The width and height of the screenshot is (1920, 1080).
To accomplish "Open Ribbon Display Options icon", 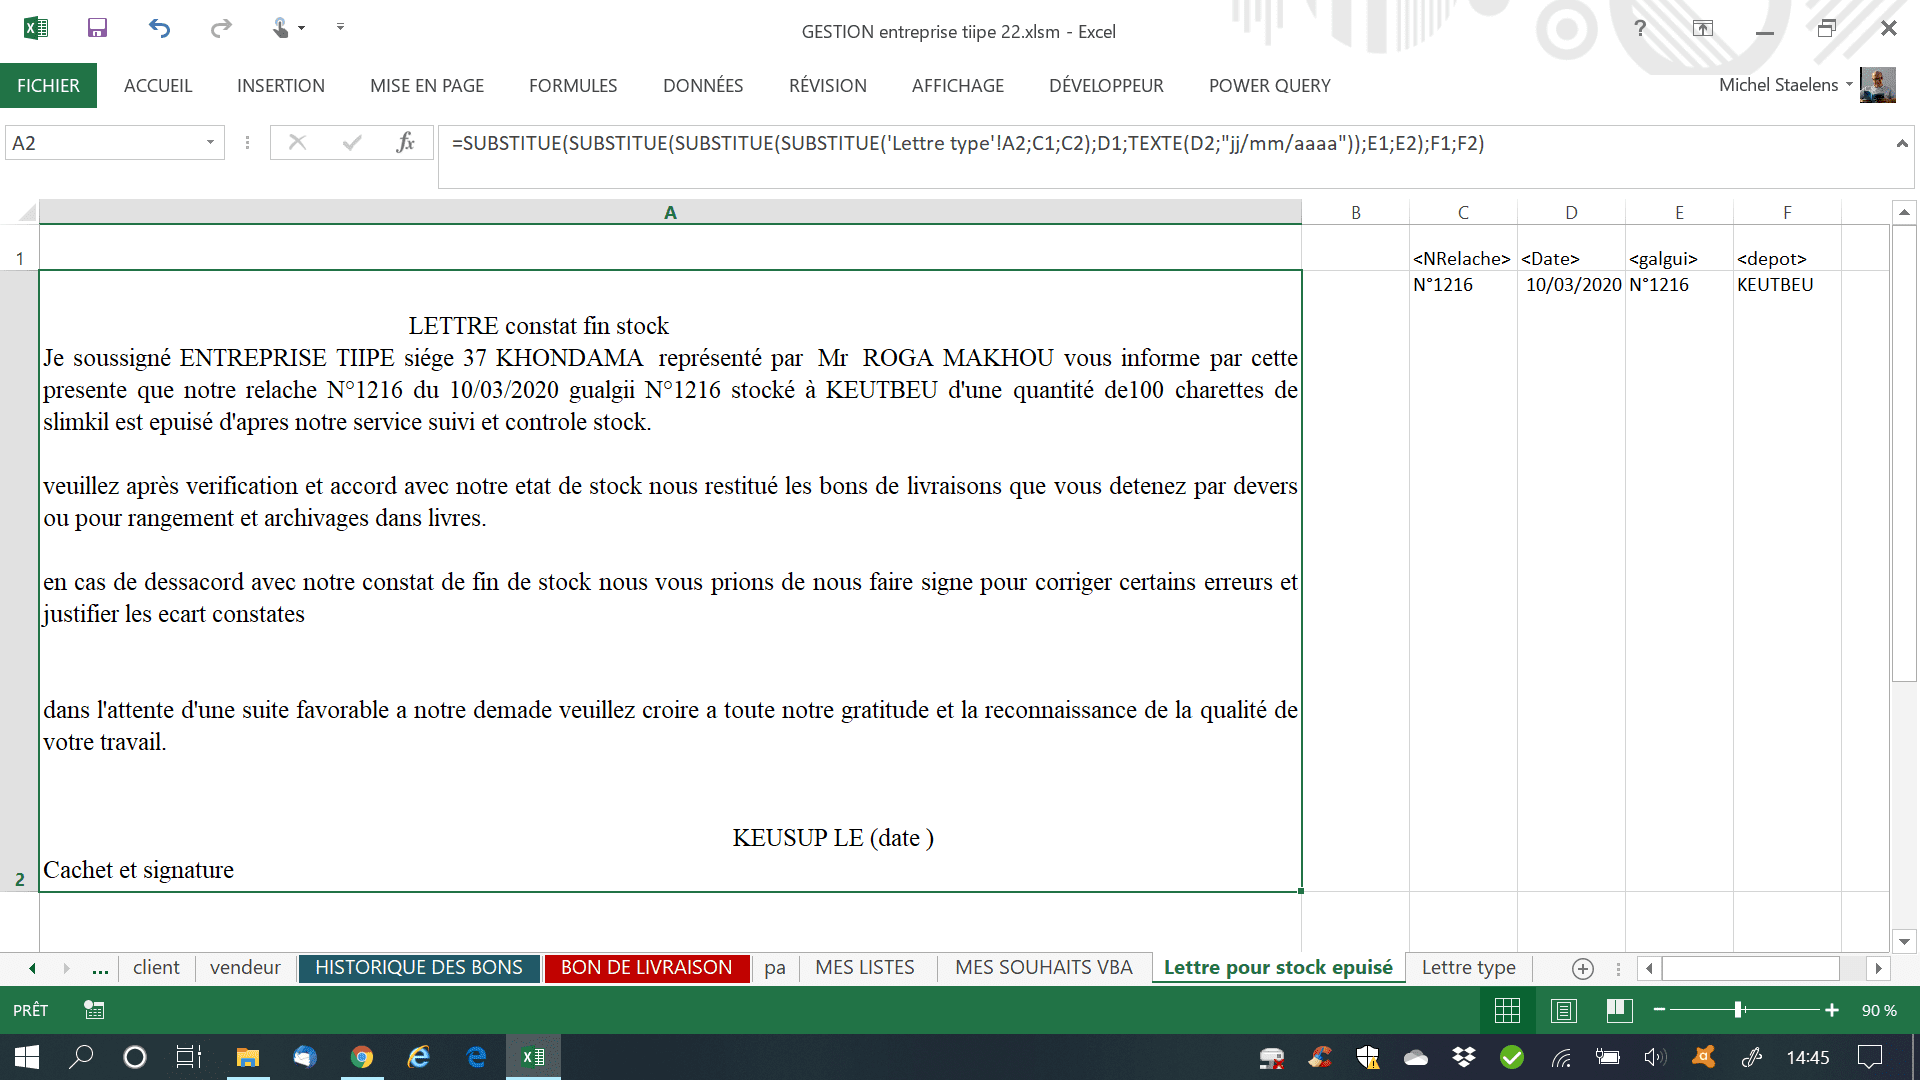I will 1702,28.
